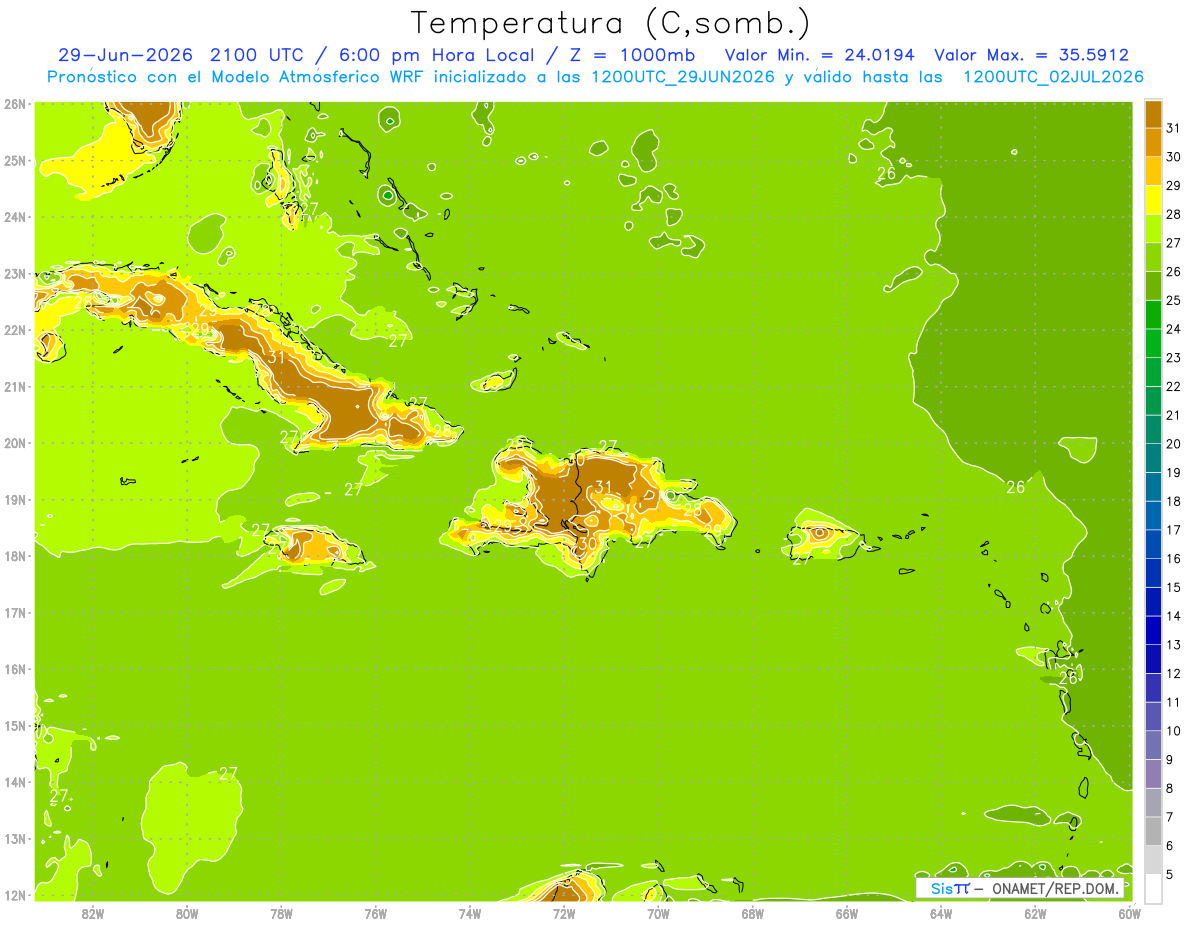Choose the blue swatch between 15 and 16
1200x927 pixels.
[1153, 573]
